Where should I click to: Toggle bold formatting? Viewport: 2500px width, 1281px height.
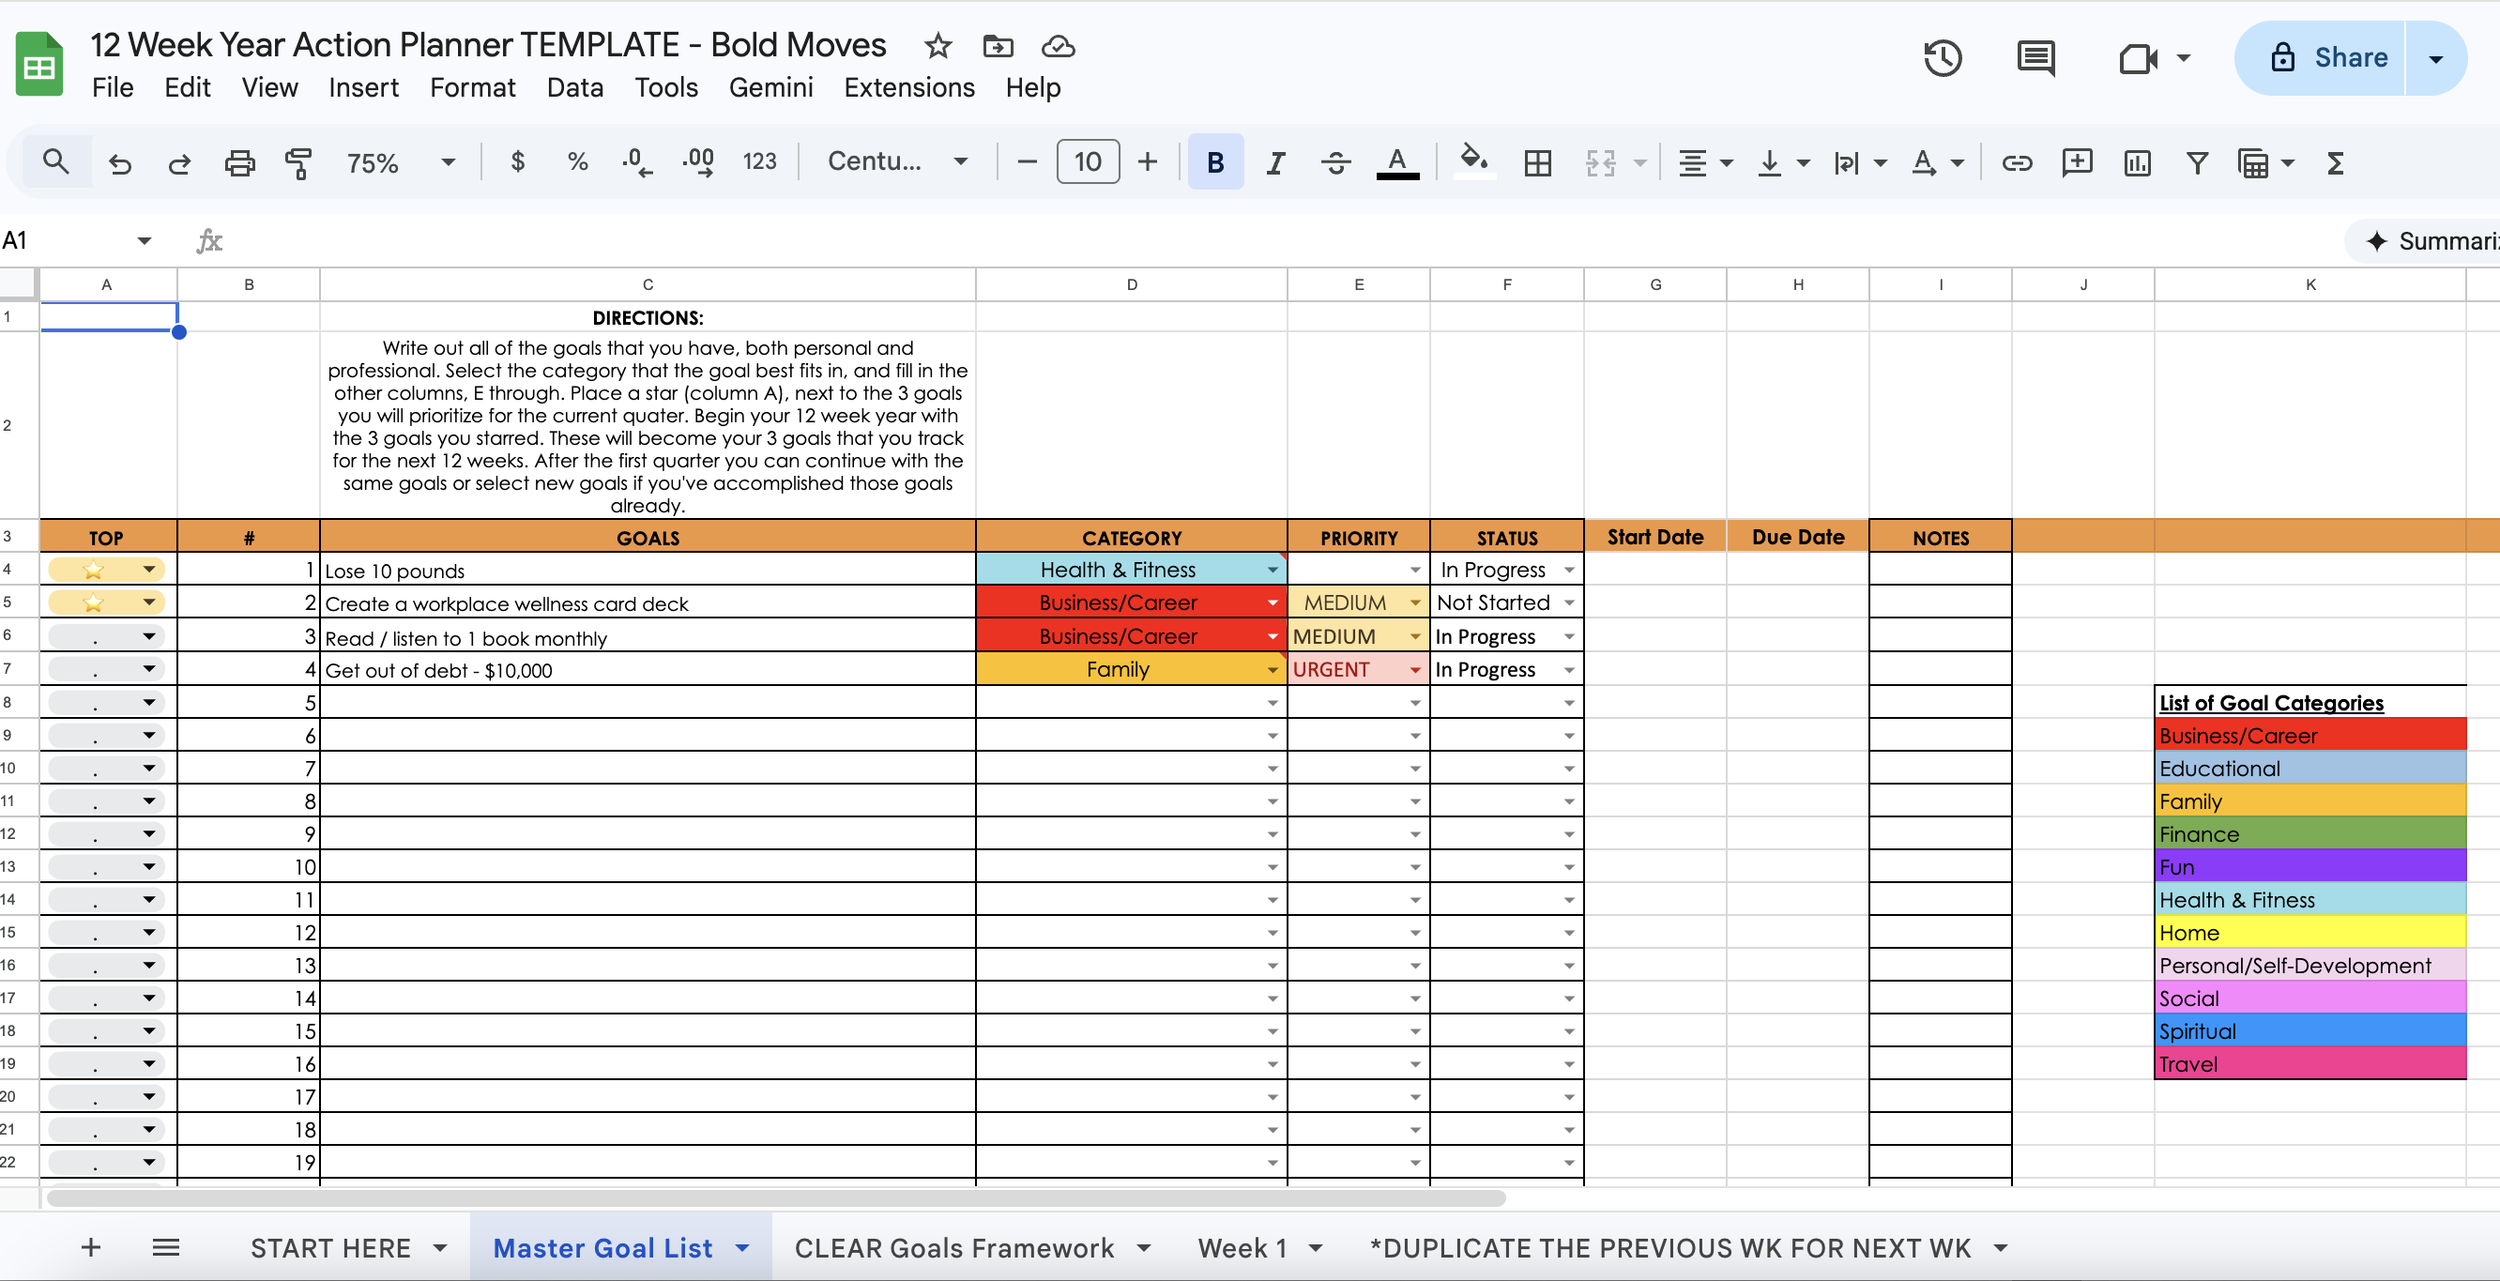(x=1214, y=161)
